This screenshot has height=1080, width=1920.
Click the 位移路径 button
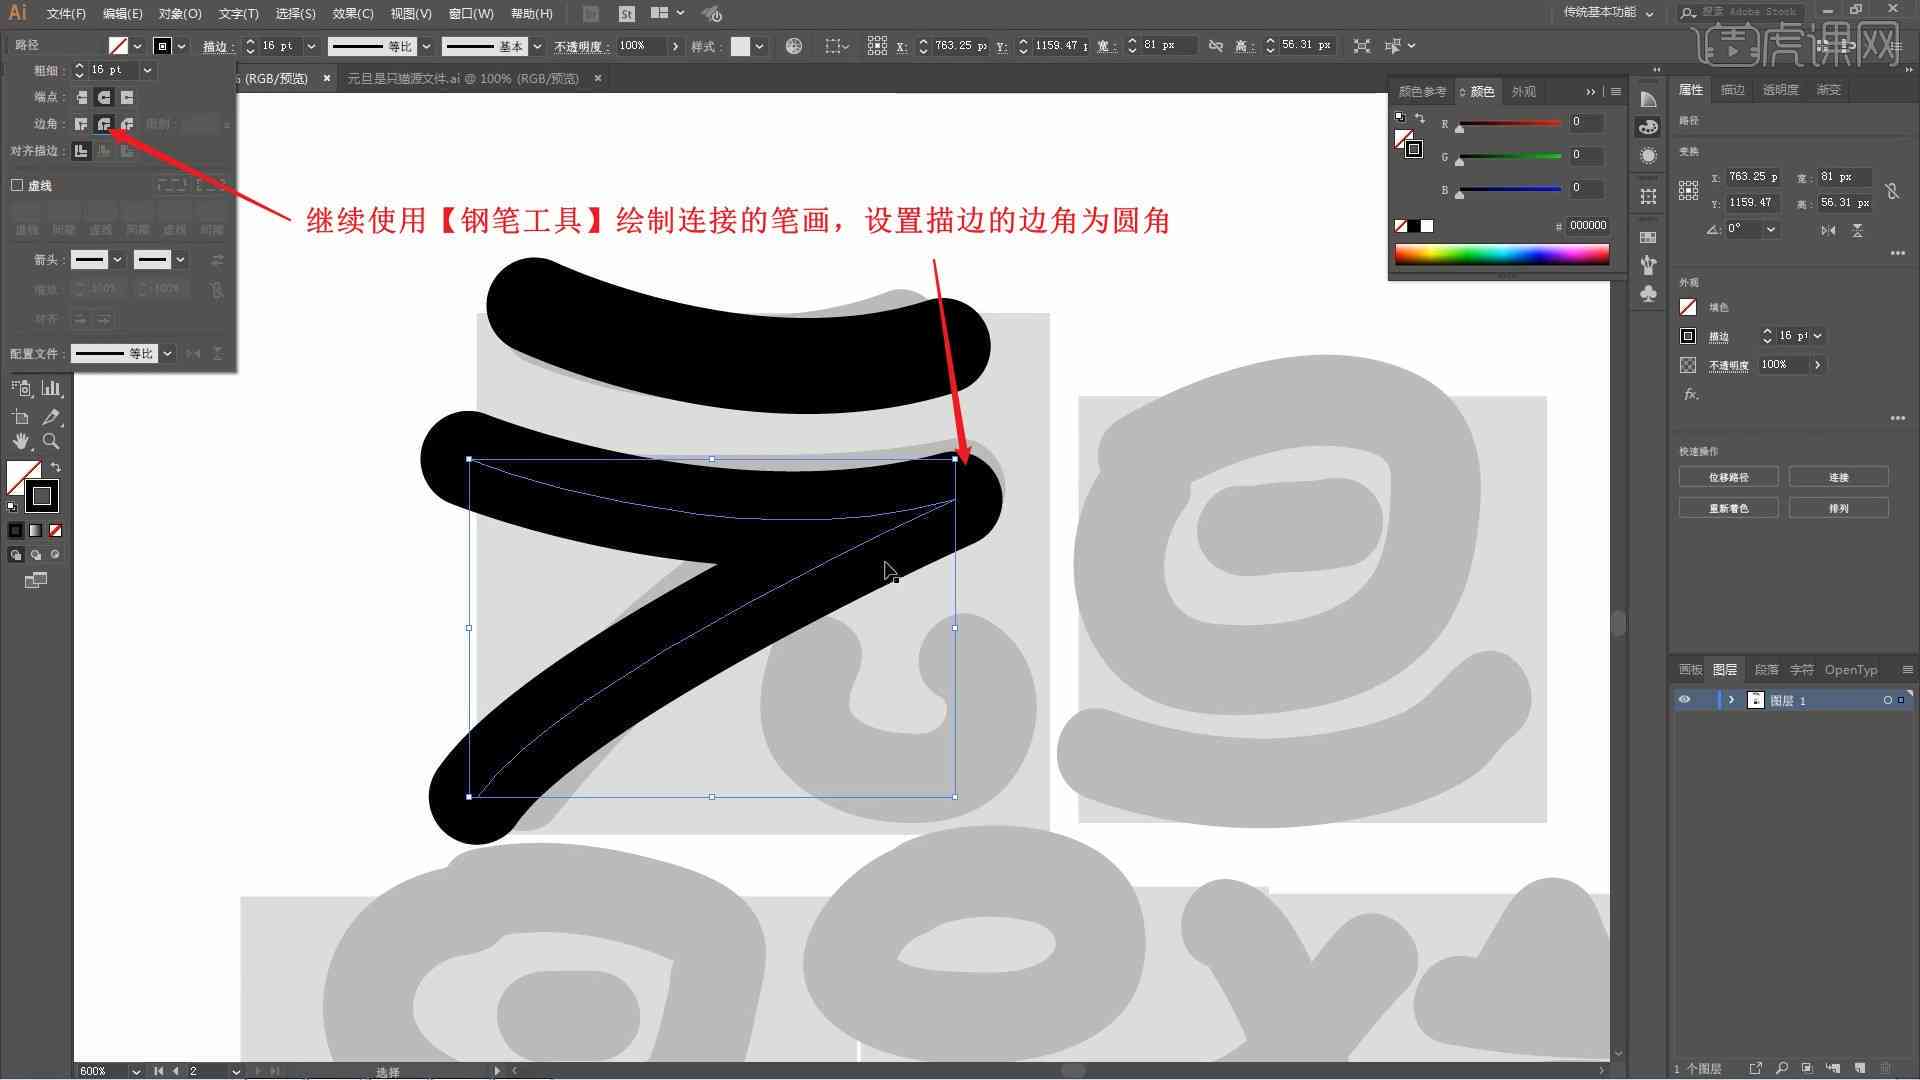[x=1728, y=477]
